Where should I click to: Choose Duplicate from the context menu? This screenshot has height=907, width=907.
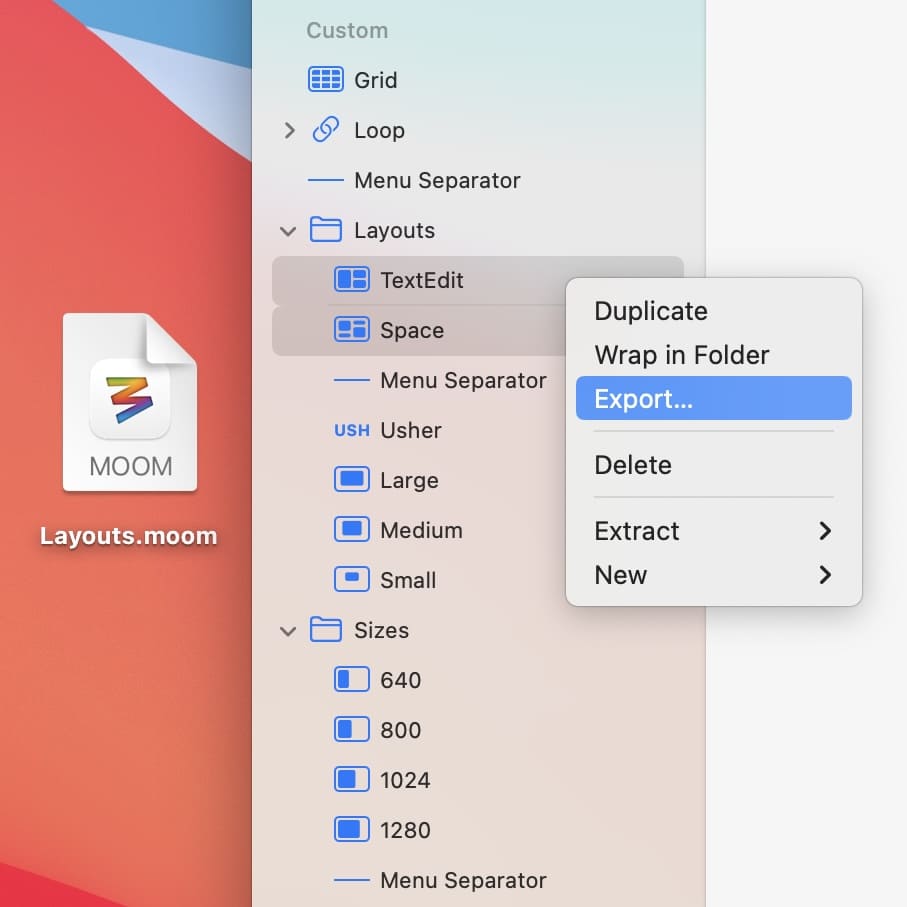coord(714,311)
